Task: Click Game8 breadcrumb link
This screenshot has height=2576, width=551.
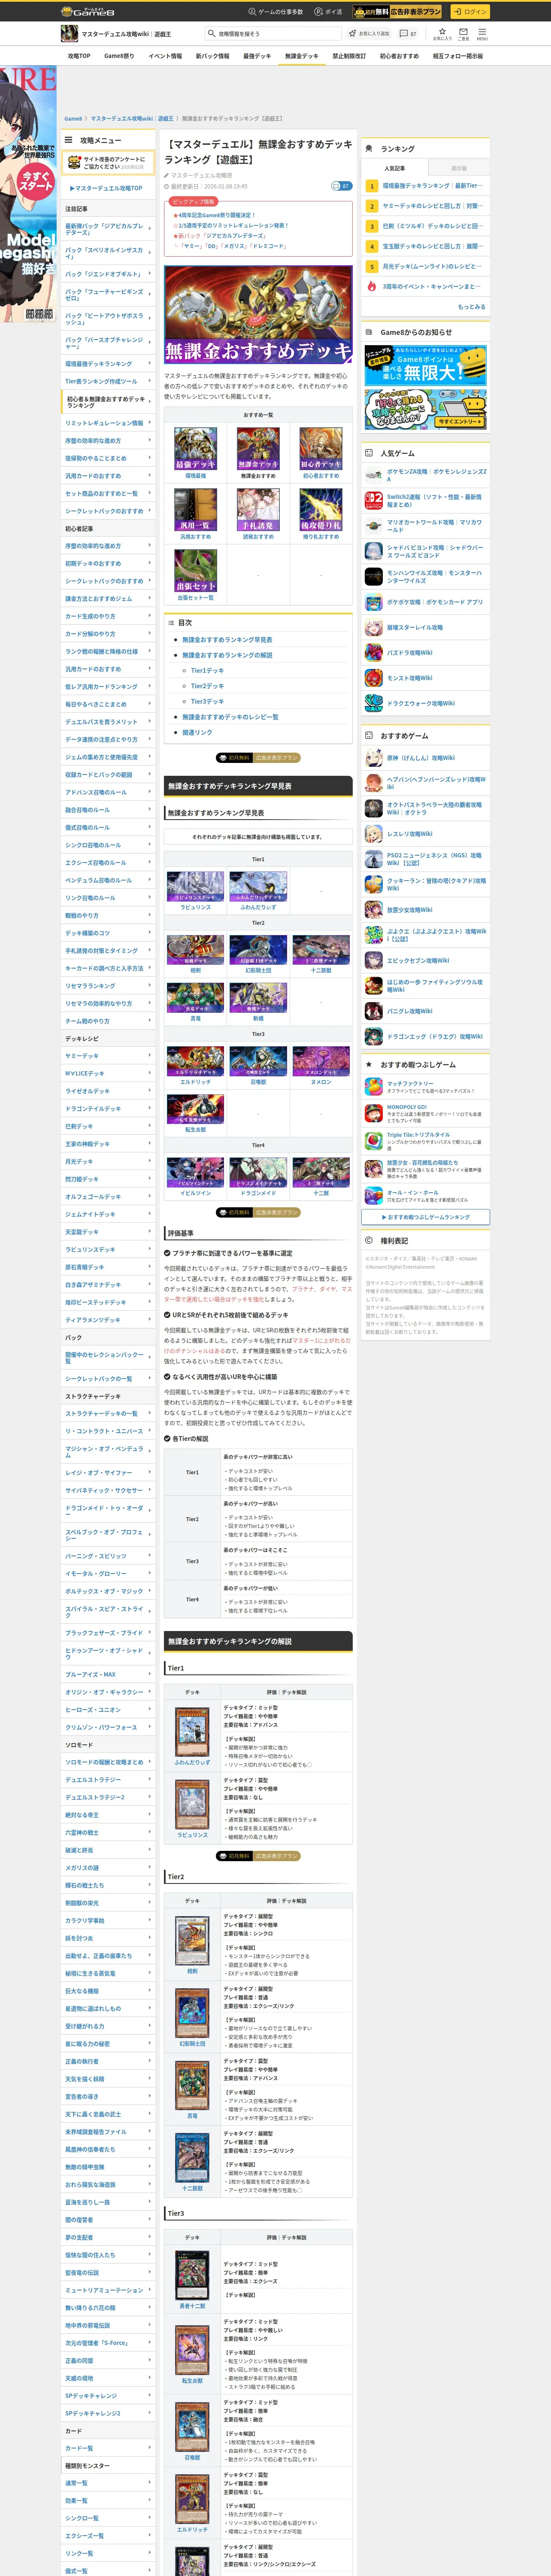Action: tap(73, 118)
